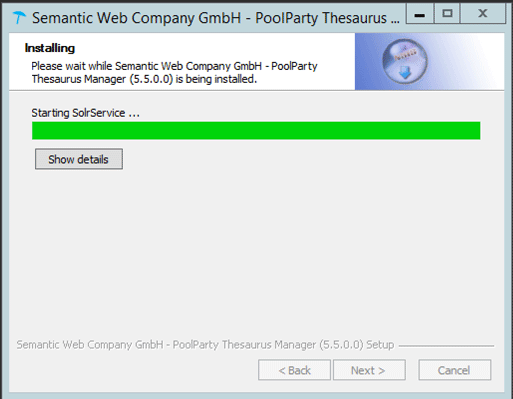Click the PoolParty umbrella icon in title bar
Image resolution: width=513 pixels, height=399 pixels.
pos(19,18)
